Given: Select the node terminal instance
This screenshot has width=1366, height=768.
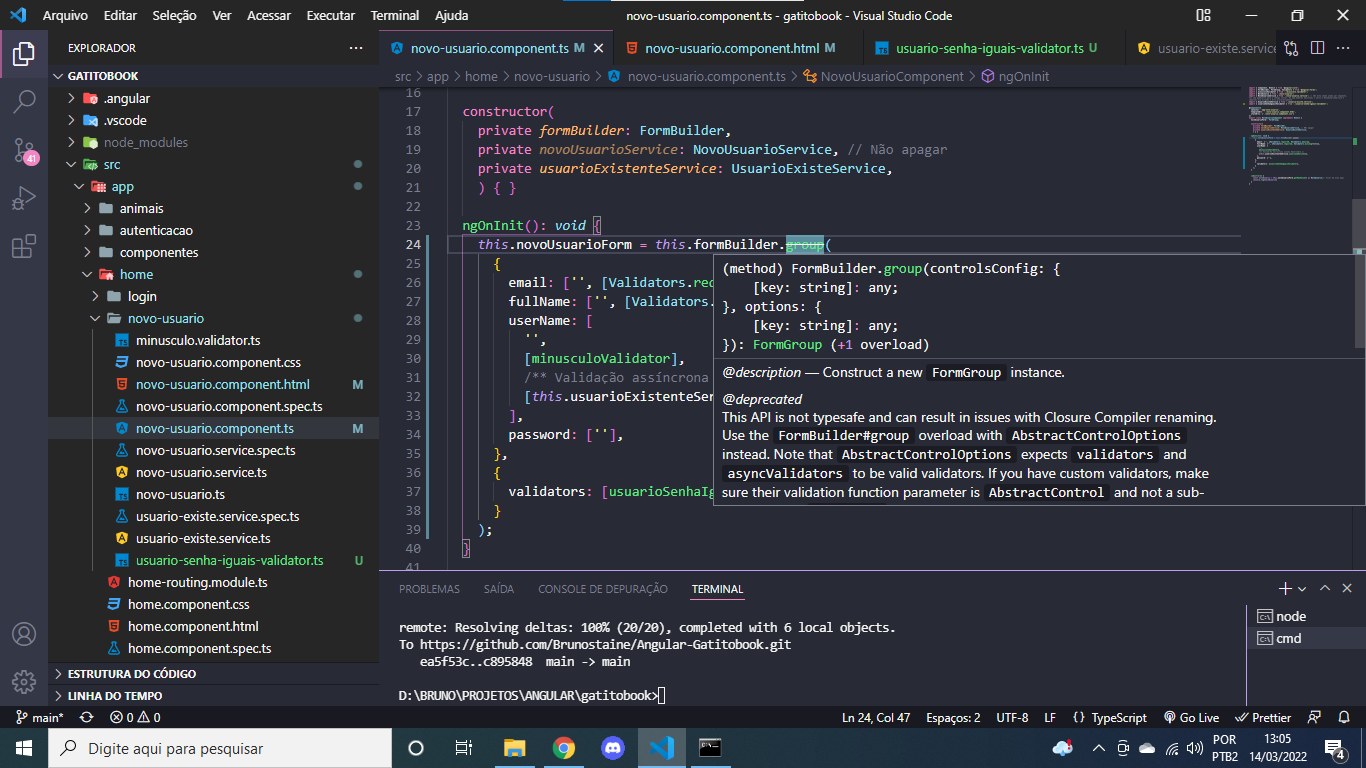Looking at the screenshot, I should pos(1305,616).
